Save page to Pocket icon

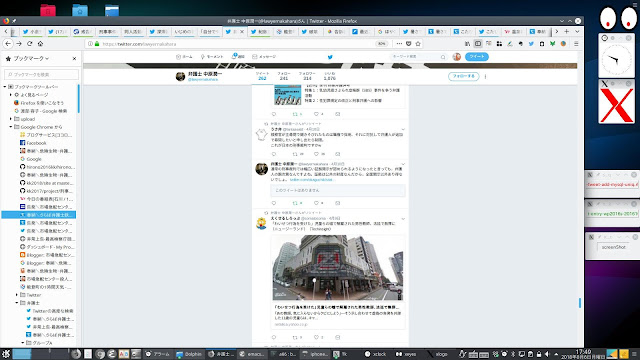coord(409,44)
